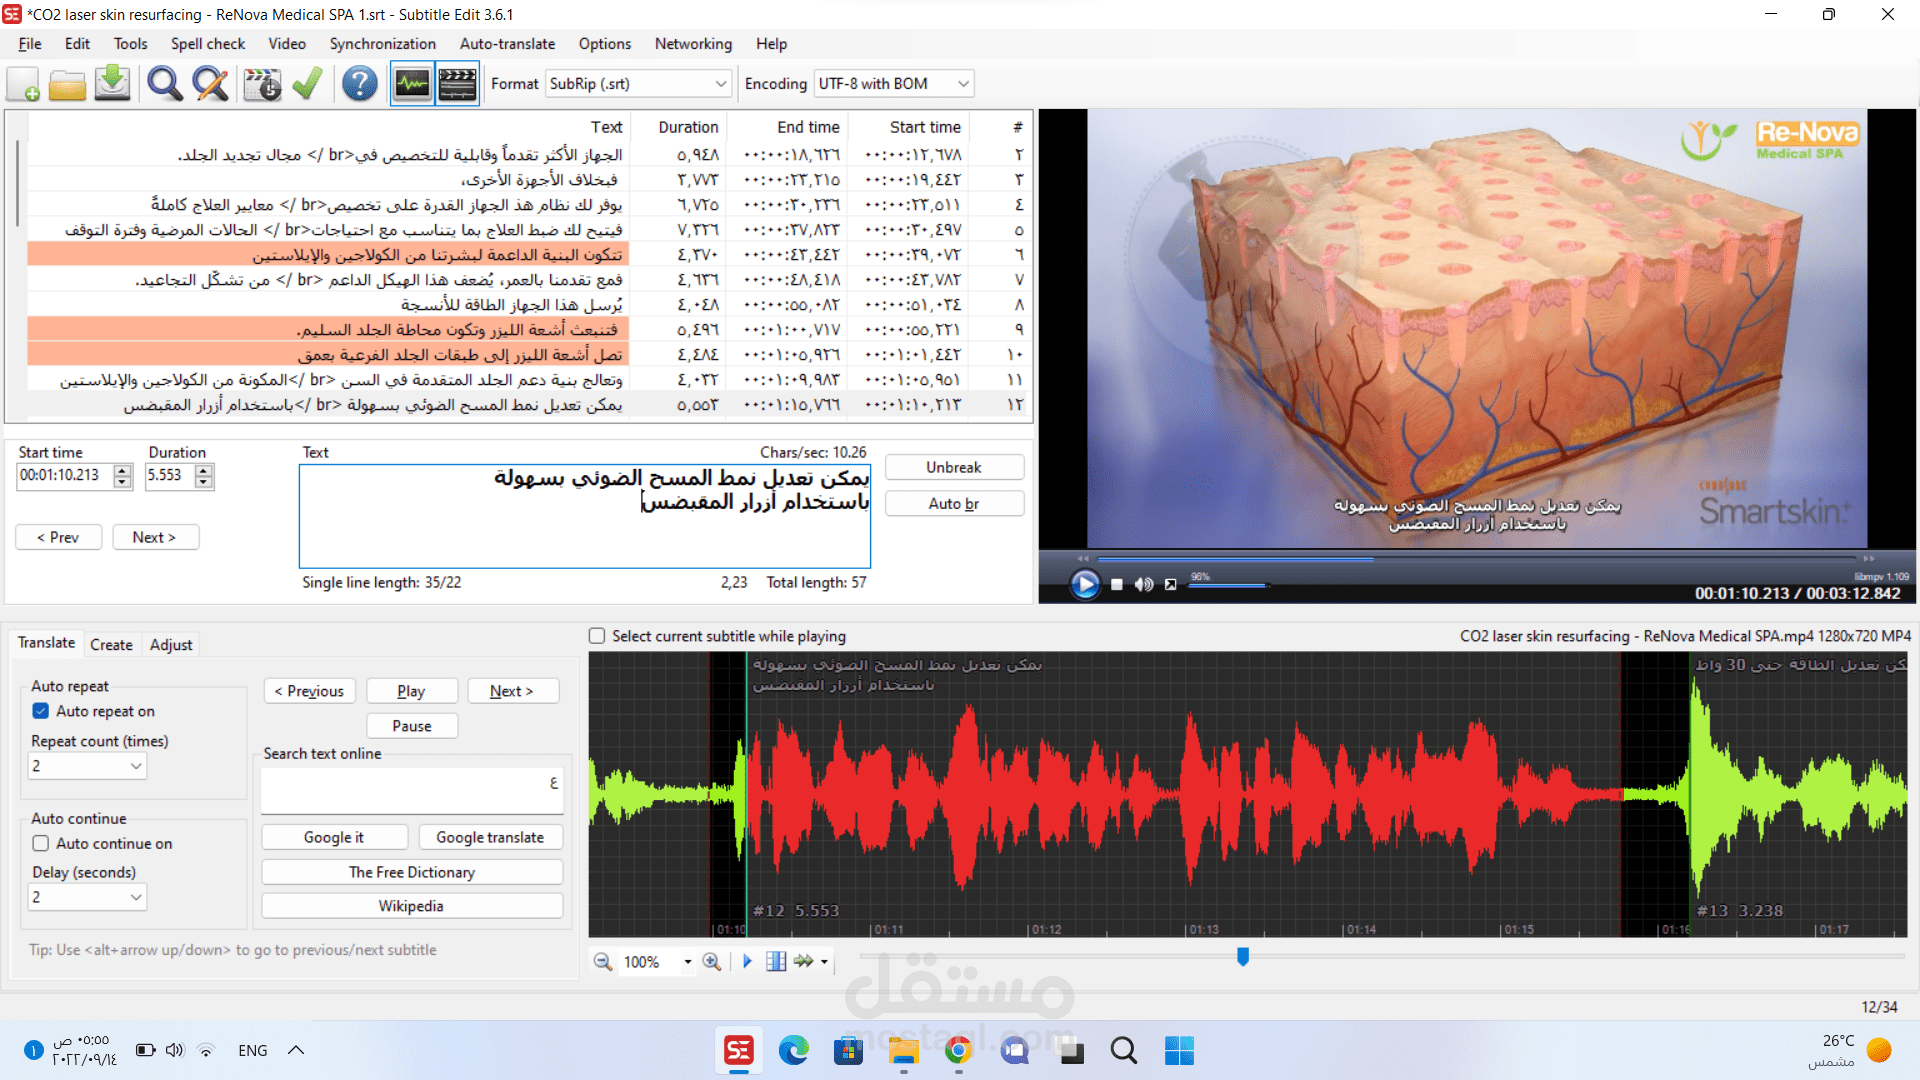Zoom out the waveform with minus magnifier

603,962
